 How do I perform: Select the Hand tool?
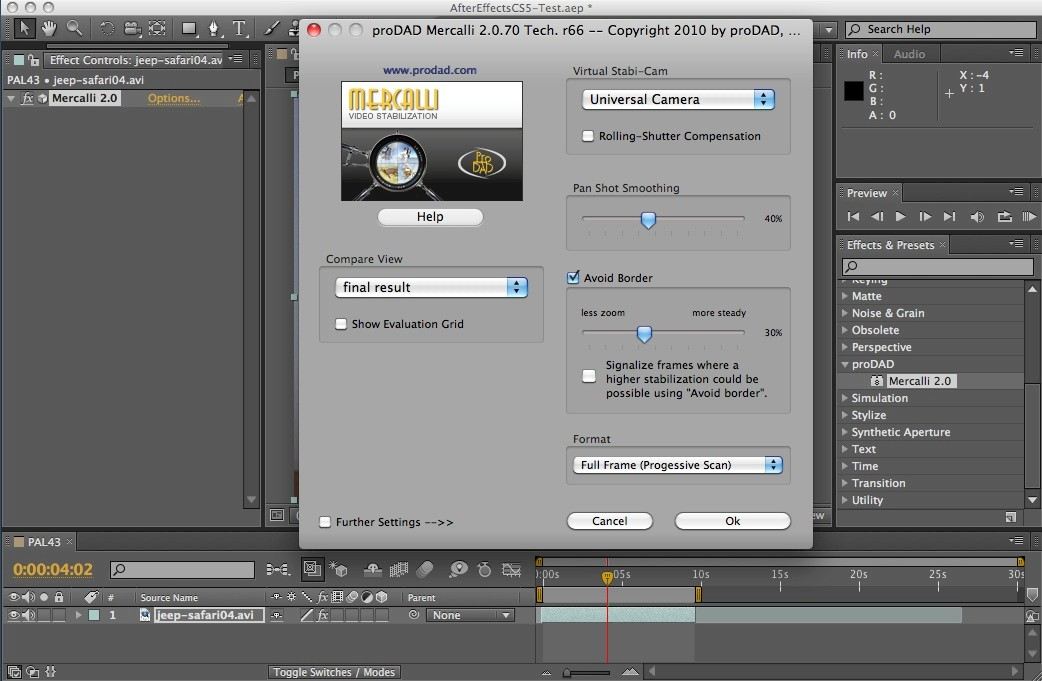[x=49, y=29]
